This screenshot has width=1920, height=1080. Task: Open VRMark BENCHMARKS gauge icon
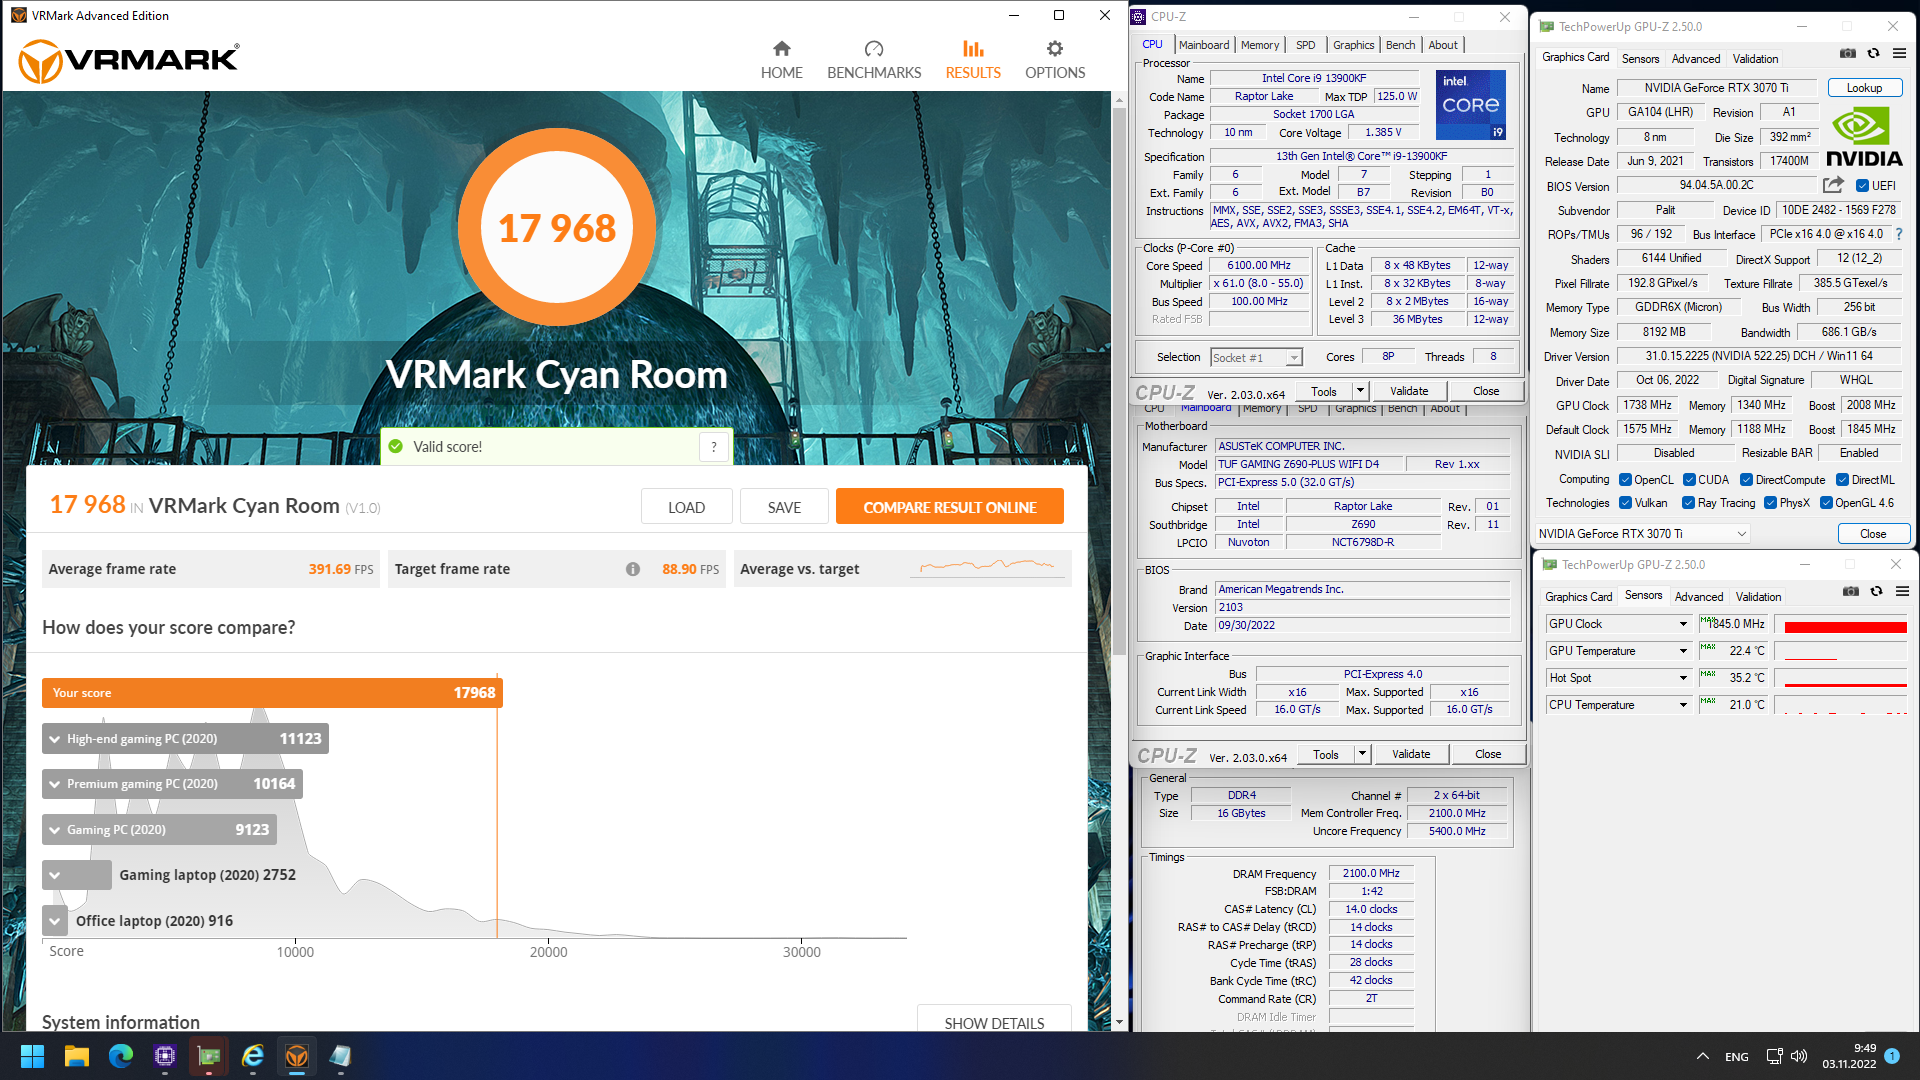874,48
